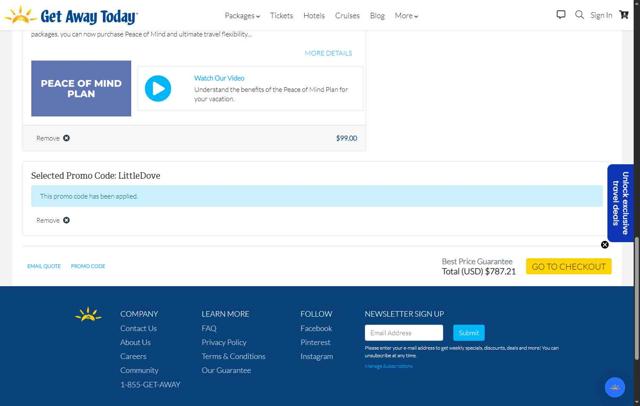
Task: Go to Get Away Today logo home
Action: click(x=72, y=16)
